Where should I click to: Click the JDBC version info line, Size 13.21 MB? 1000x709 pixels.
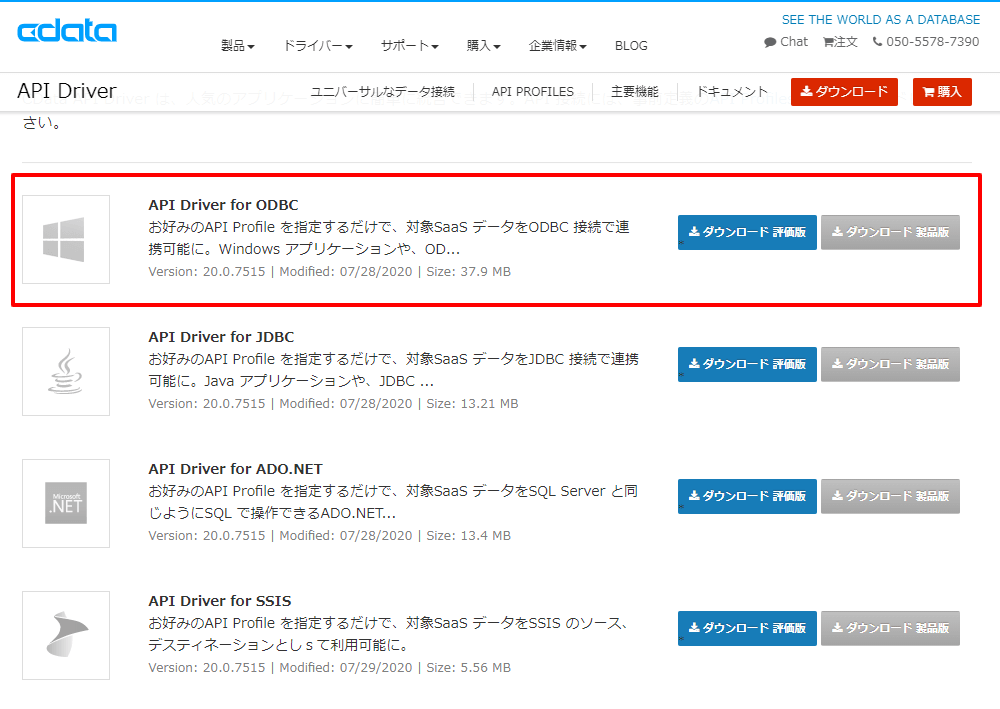click(334, 404)
